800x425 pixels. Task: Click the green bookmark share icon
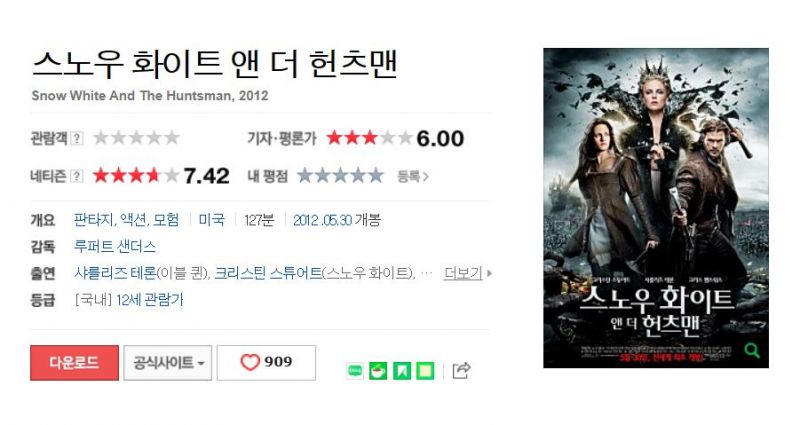(x=402, y=371)
